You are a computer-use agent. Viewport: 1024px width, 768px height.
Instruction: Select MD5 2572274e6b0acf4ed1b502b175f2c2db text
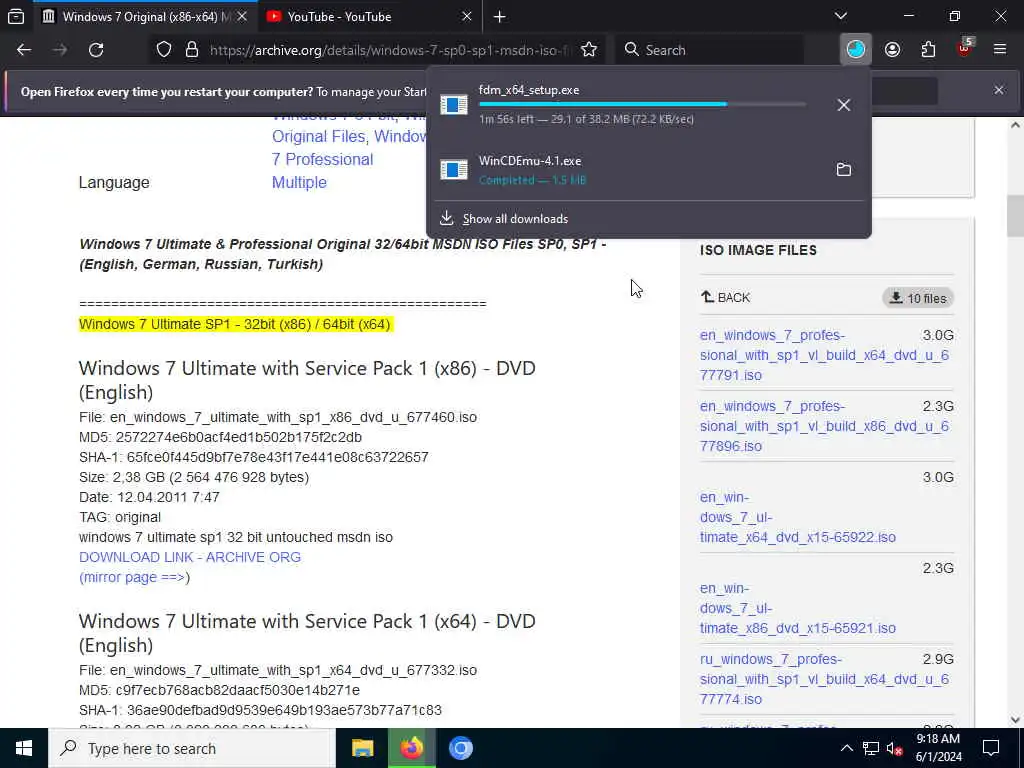point(220,437)
